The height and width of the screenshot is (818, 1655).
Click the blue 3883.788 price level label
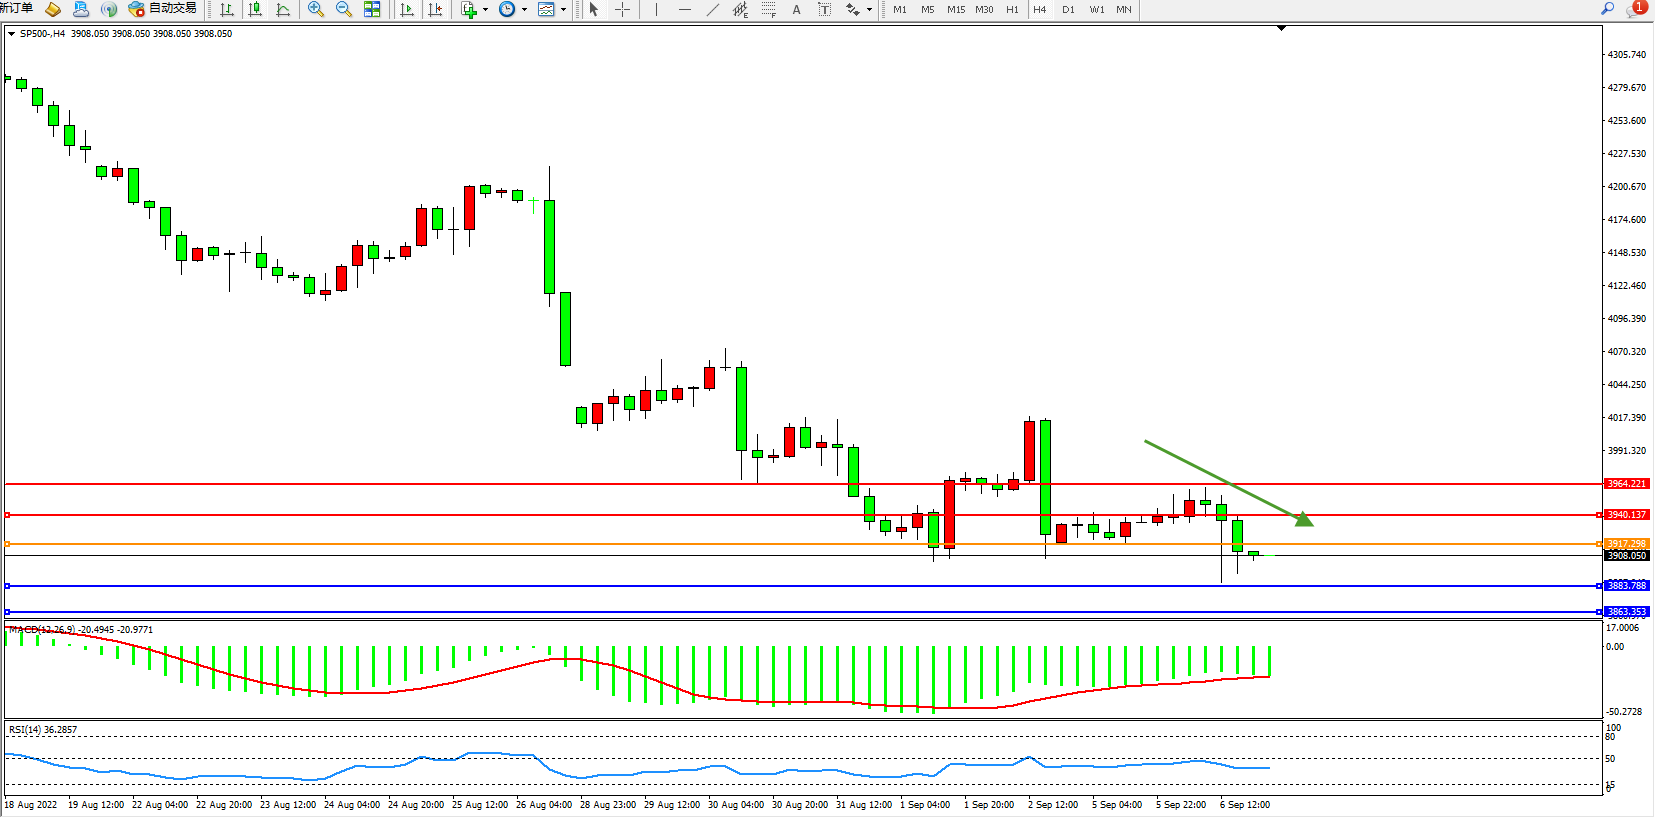click(1626, 586)
